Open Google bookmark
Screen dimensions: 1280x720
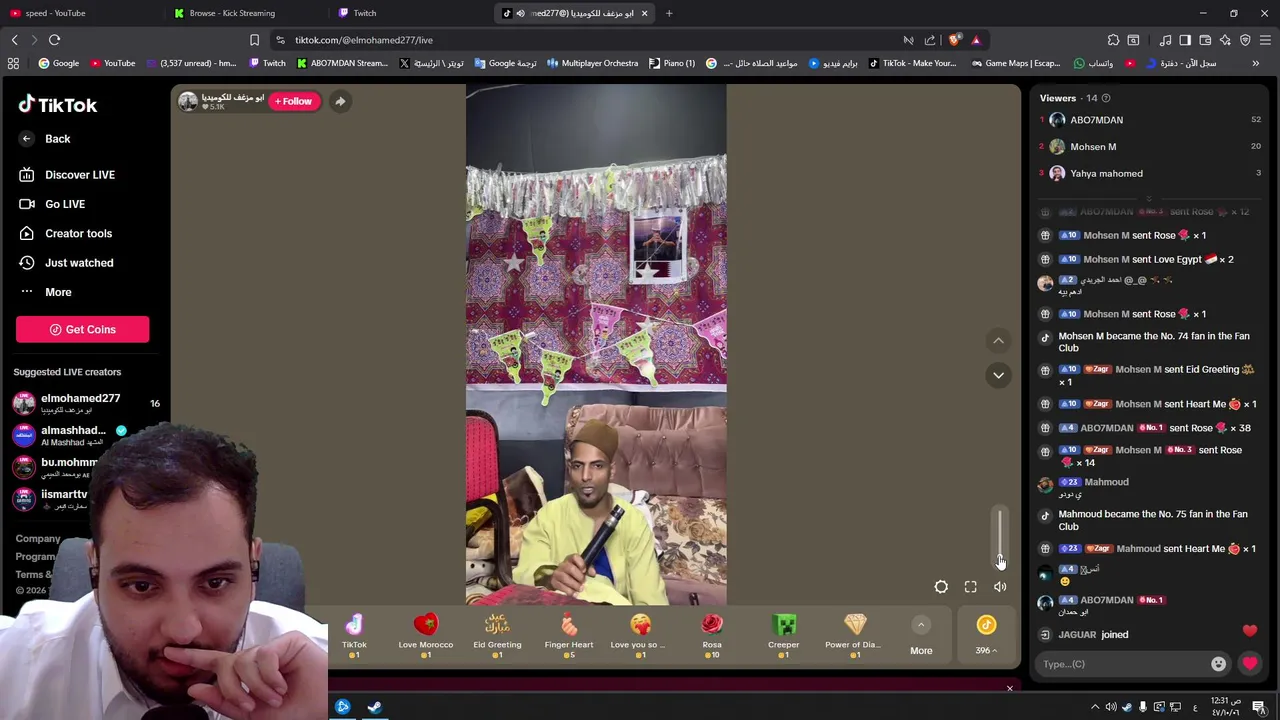pos(59,63)
